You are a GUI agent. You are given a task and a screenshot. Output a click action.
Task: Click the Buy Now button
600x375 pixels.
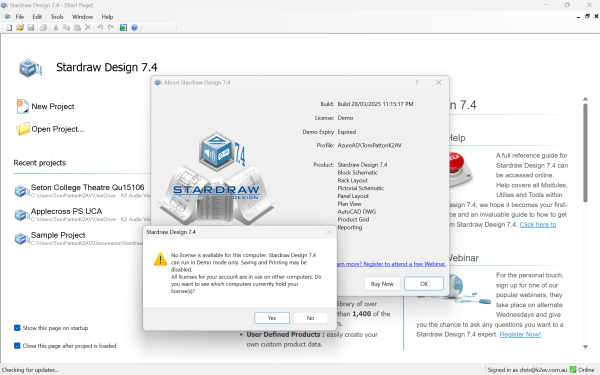382,284
